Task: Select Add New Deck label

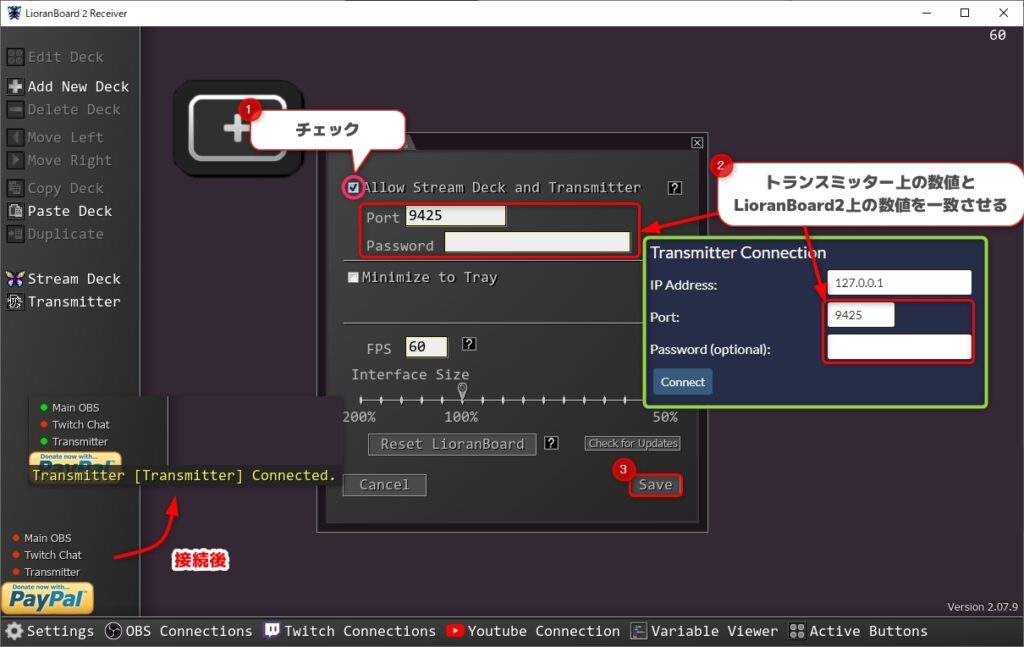Action: tap(78, 86)
